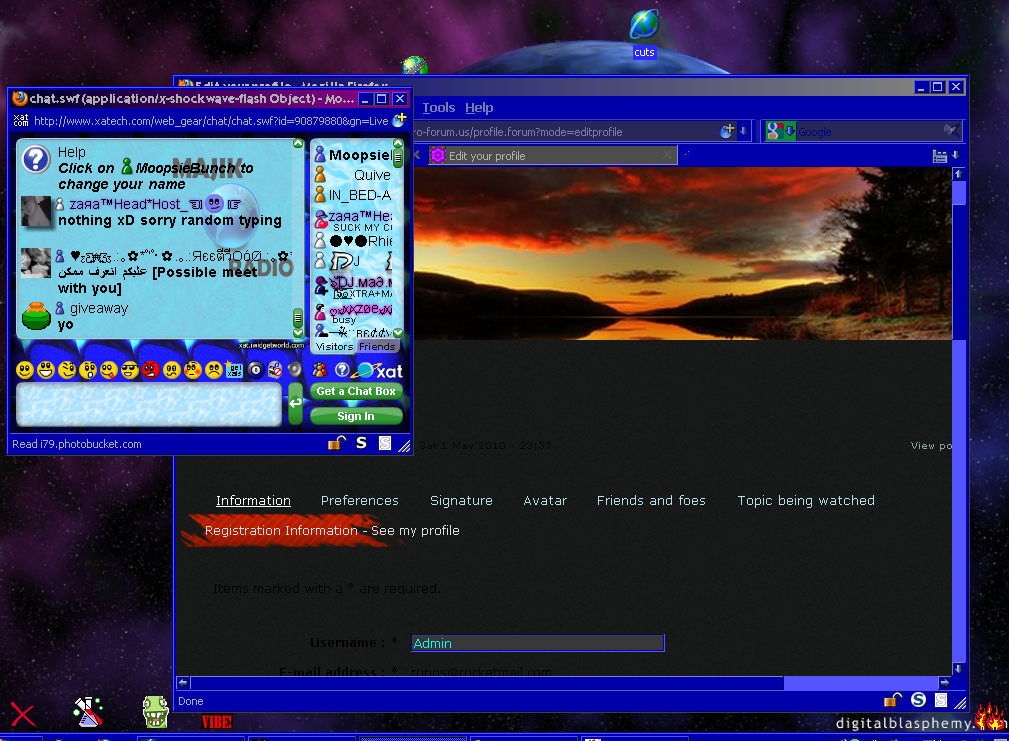The height and width of the screenshot is (741, 1009).
Task: Open the Information profile tab
Action: 254,500
